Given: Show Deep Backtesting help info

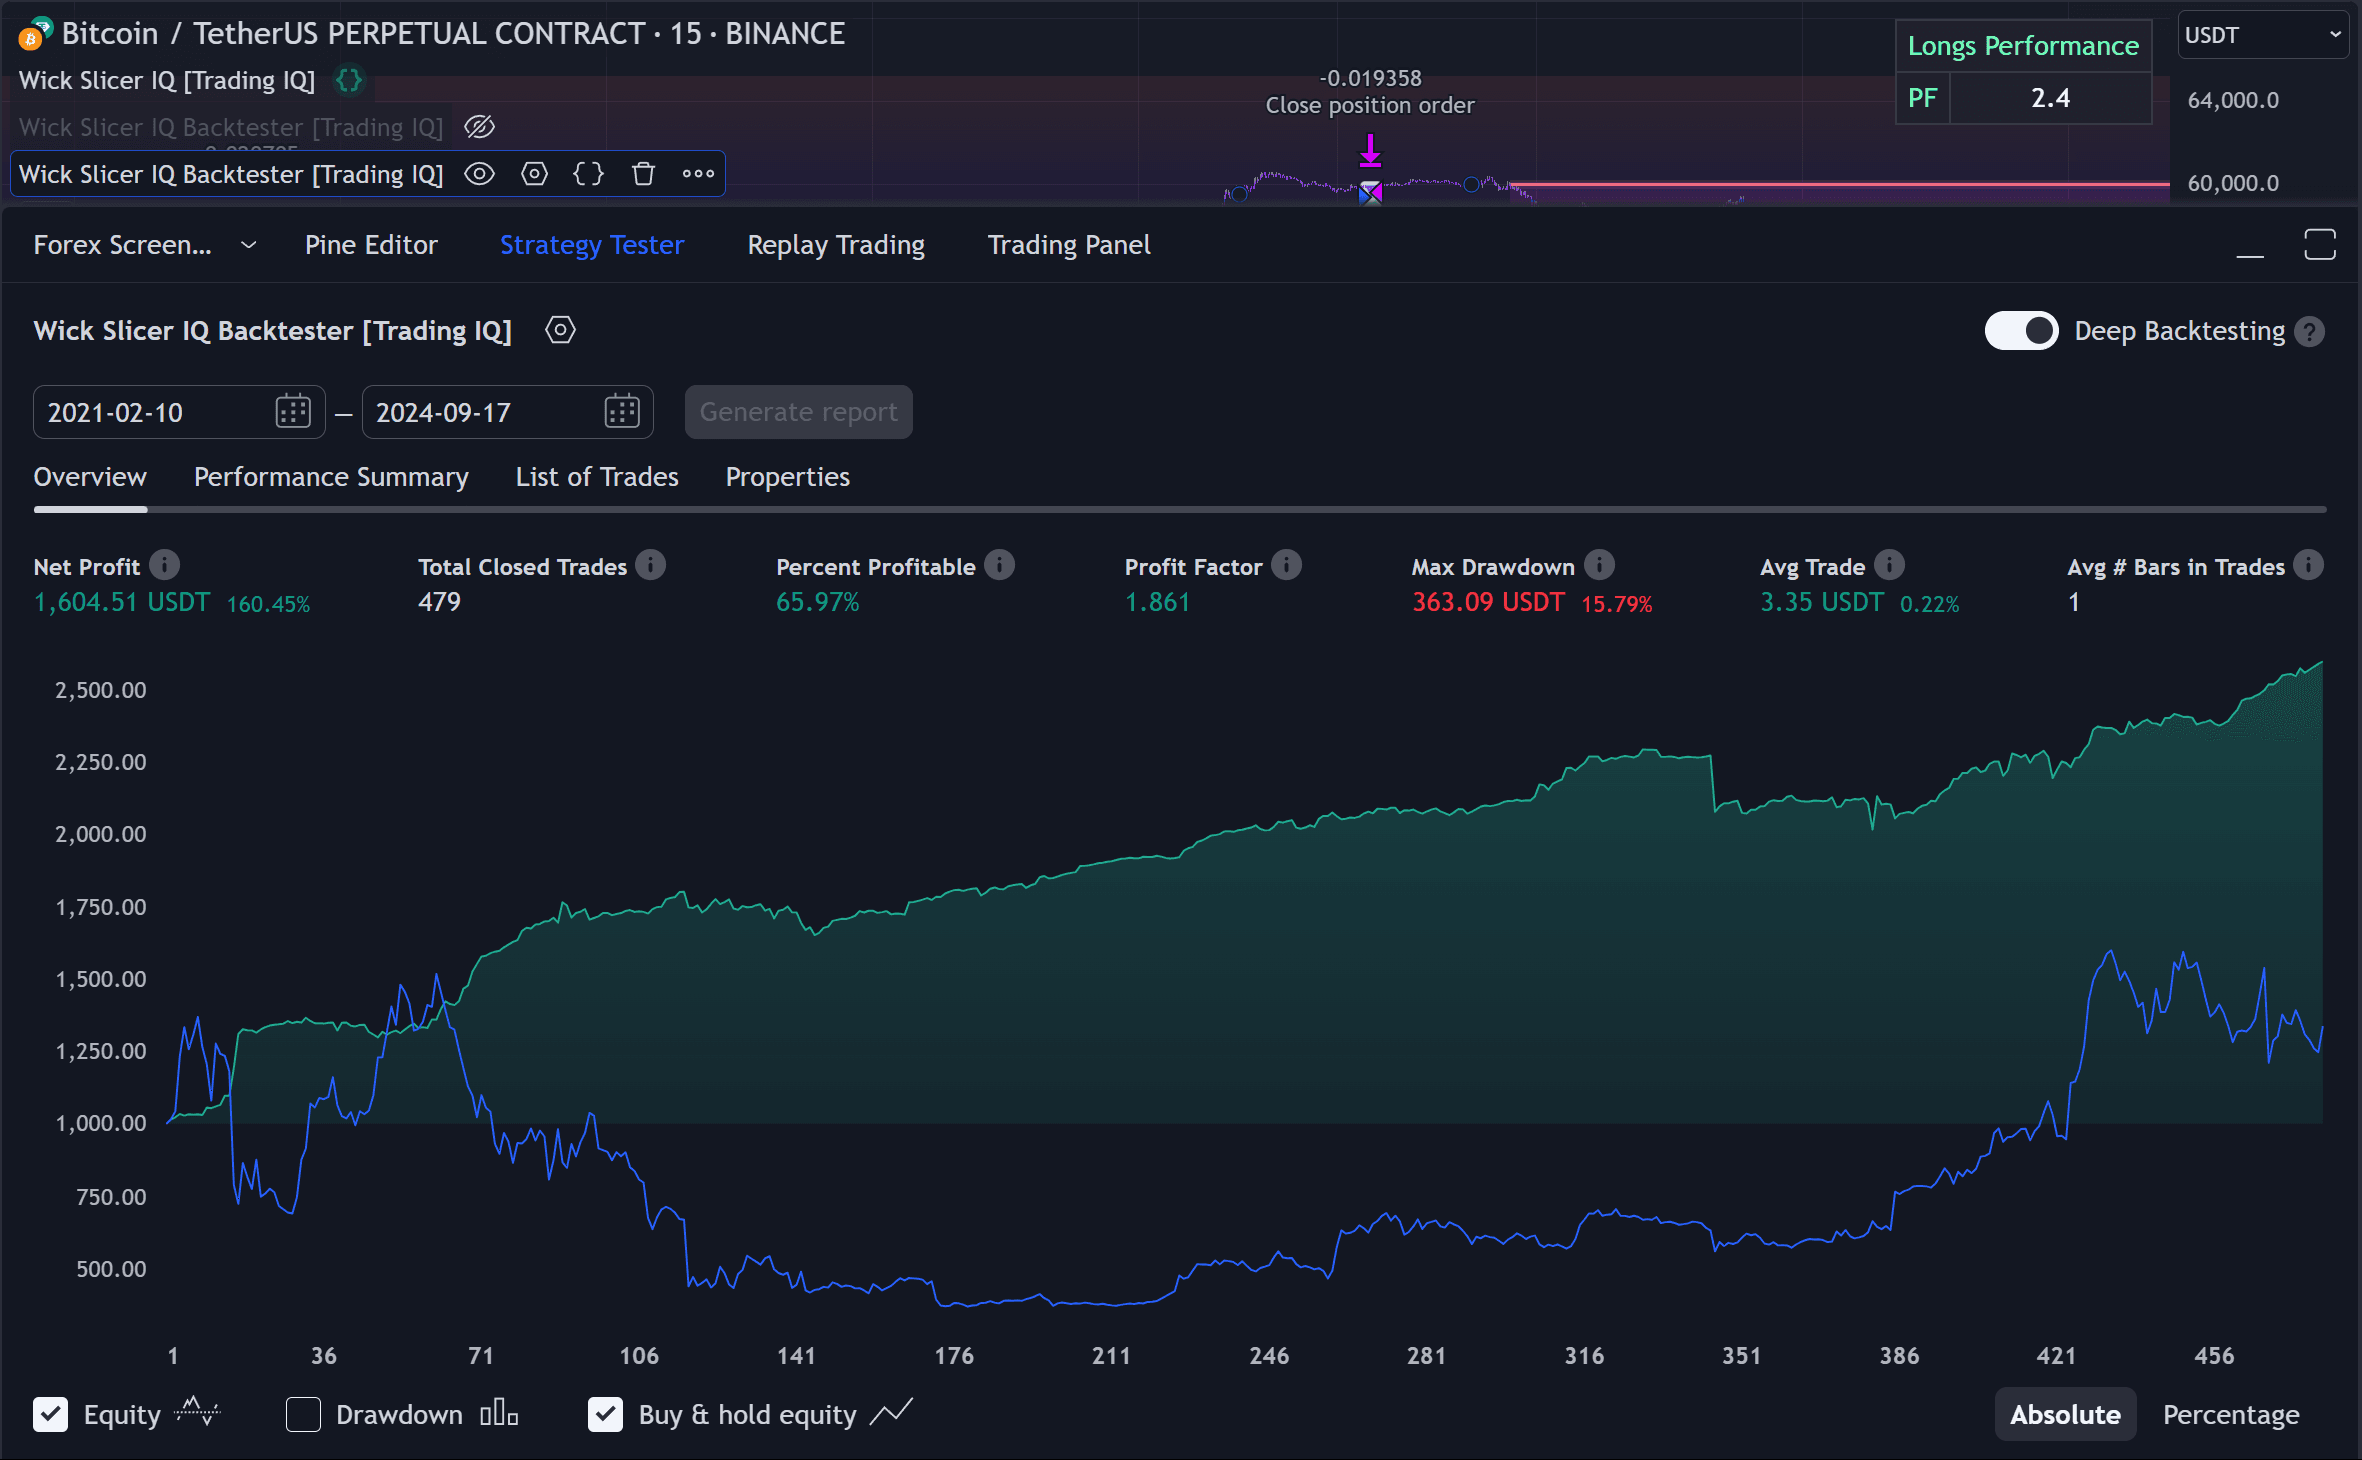Looking at the screenshot, I should [x=2309, y=332].
